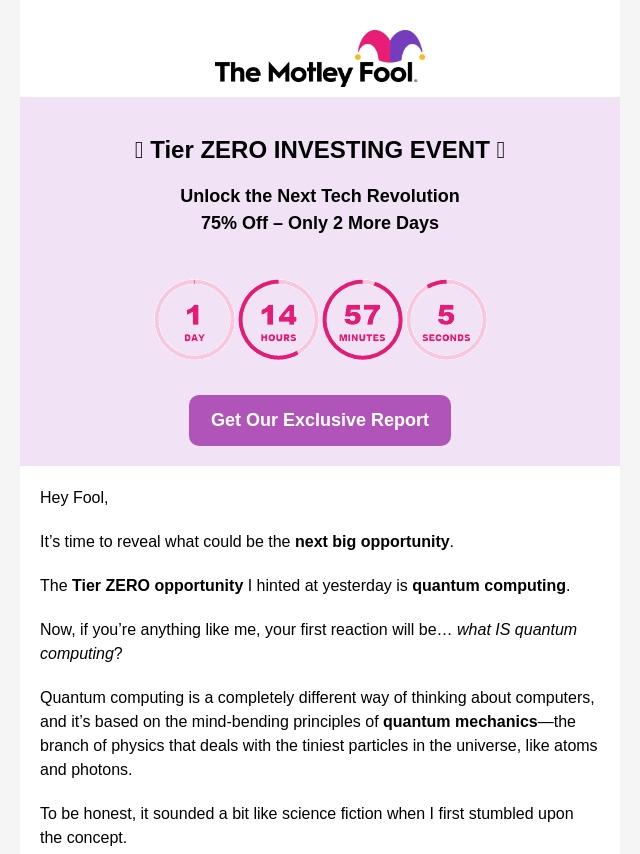Image resolution: width=640 pixels, height=854 pixels.
Task: Click the bold 'next big opportunity' text
Action: coord(372,541)
